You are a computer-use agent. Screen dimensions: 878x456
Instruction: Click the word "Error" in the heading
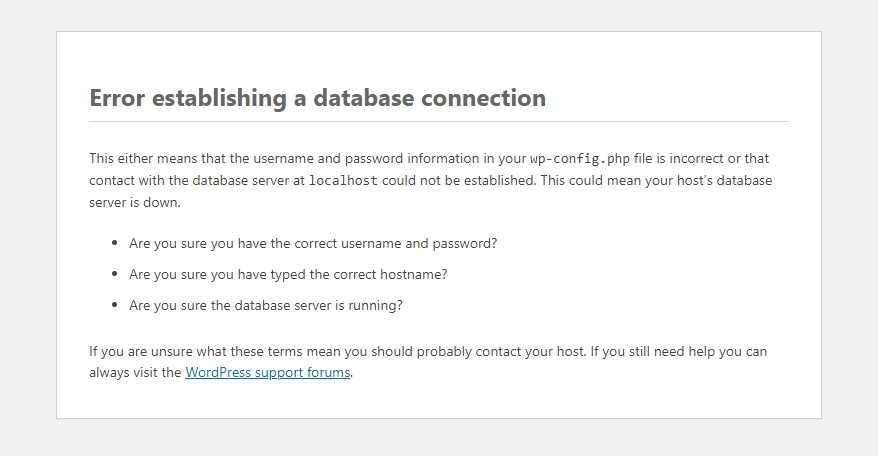pos(117,98)
